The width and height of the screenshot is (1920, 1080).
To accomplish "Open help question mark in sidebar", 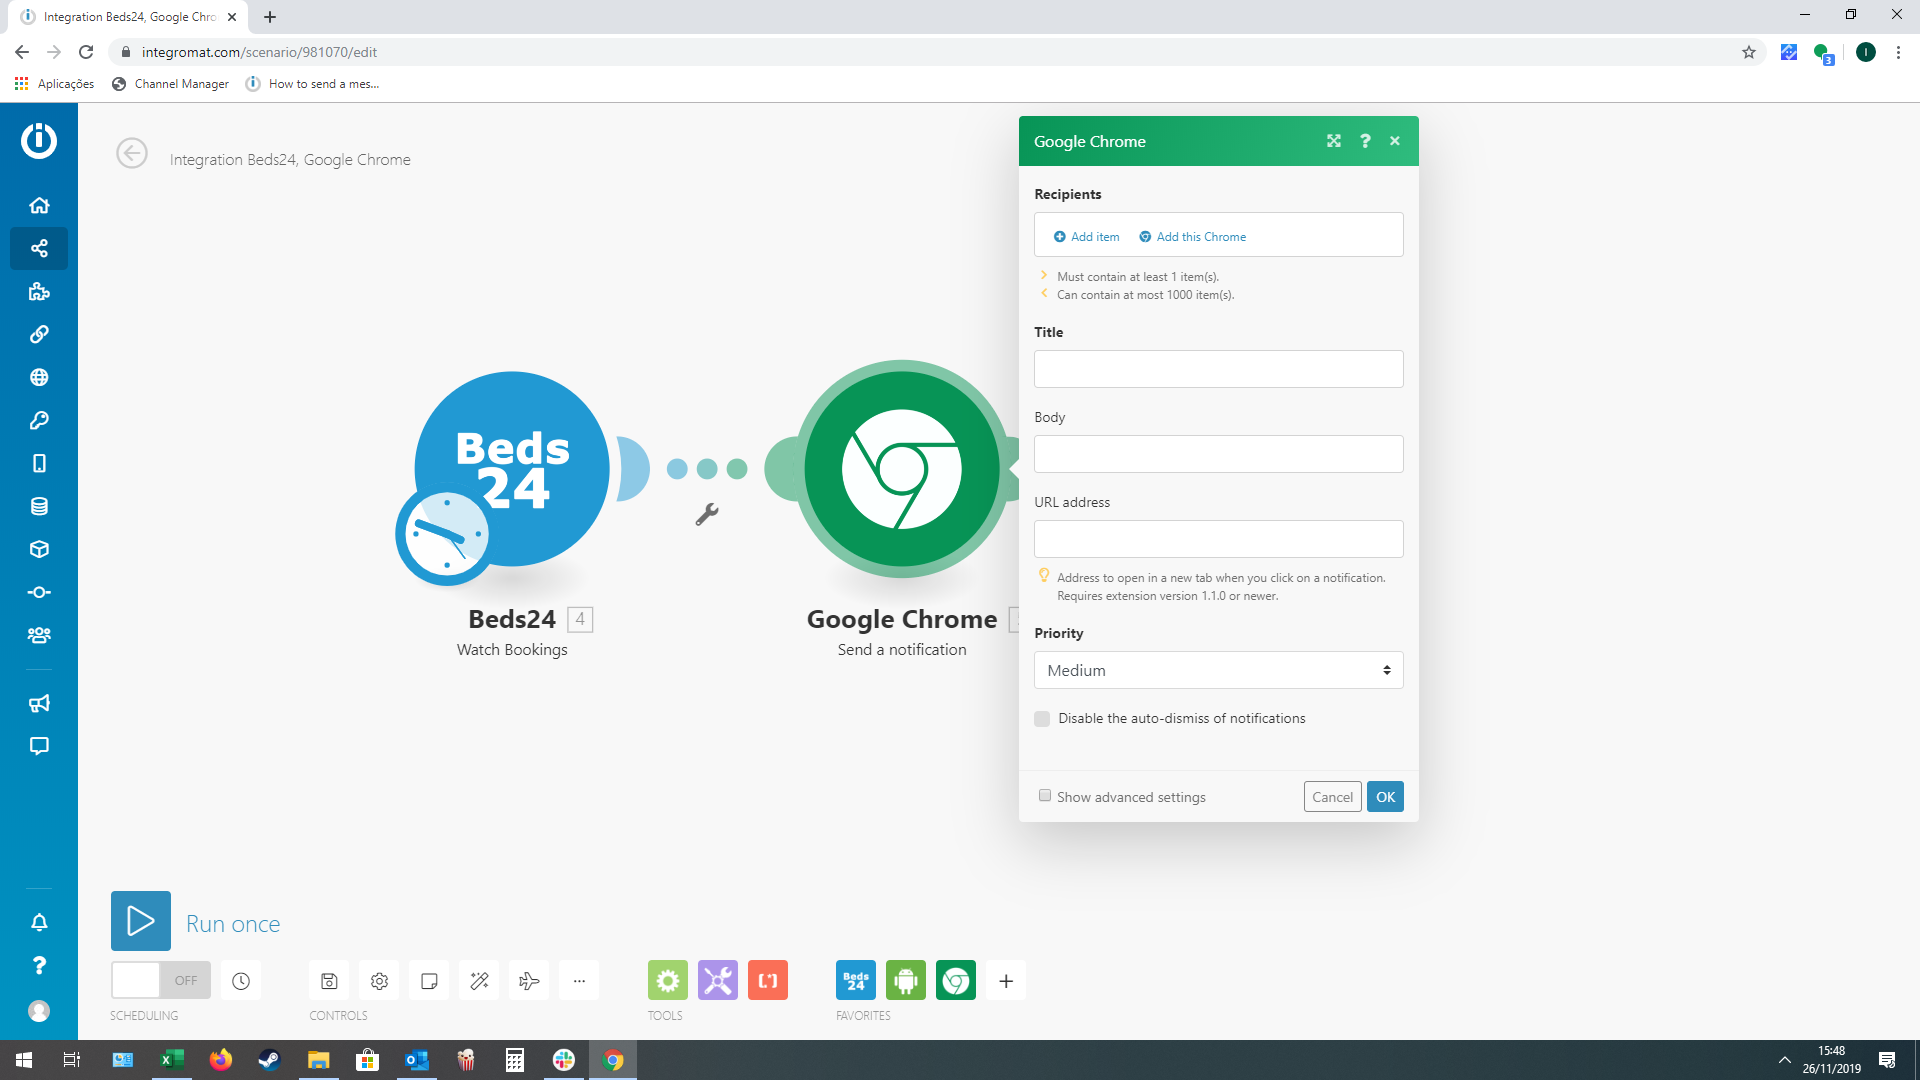I will [39, 965].
